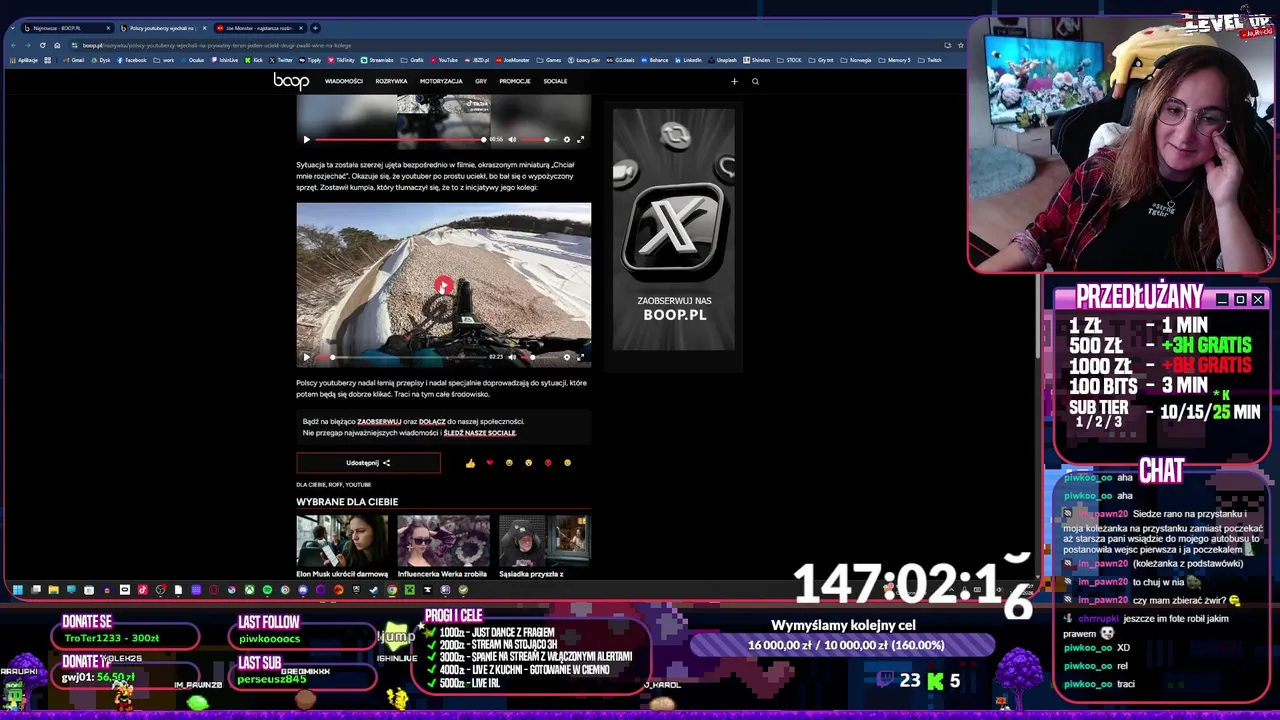Screen dimensions: 1280x720
Task: Open MOTORYZACJA section
Action: click(x=441, y=81)
